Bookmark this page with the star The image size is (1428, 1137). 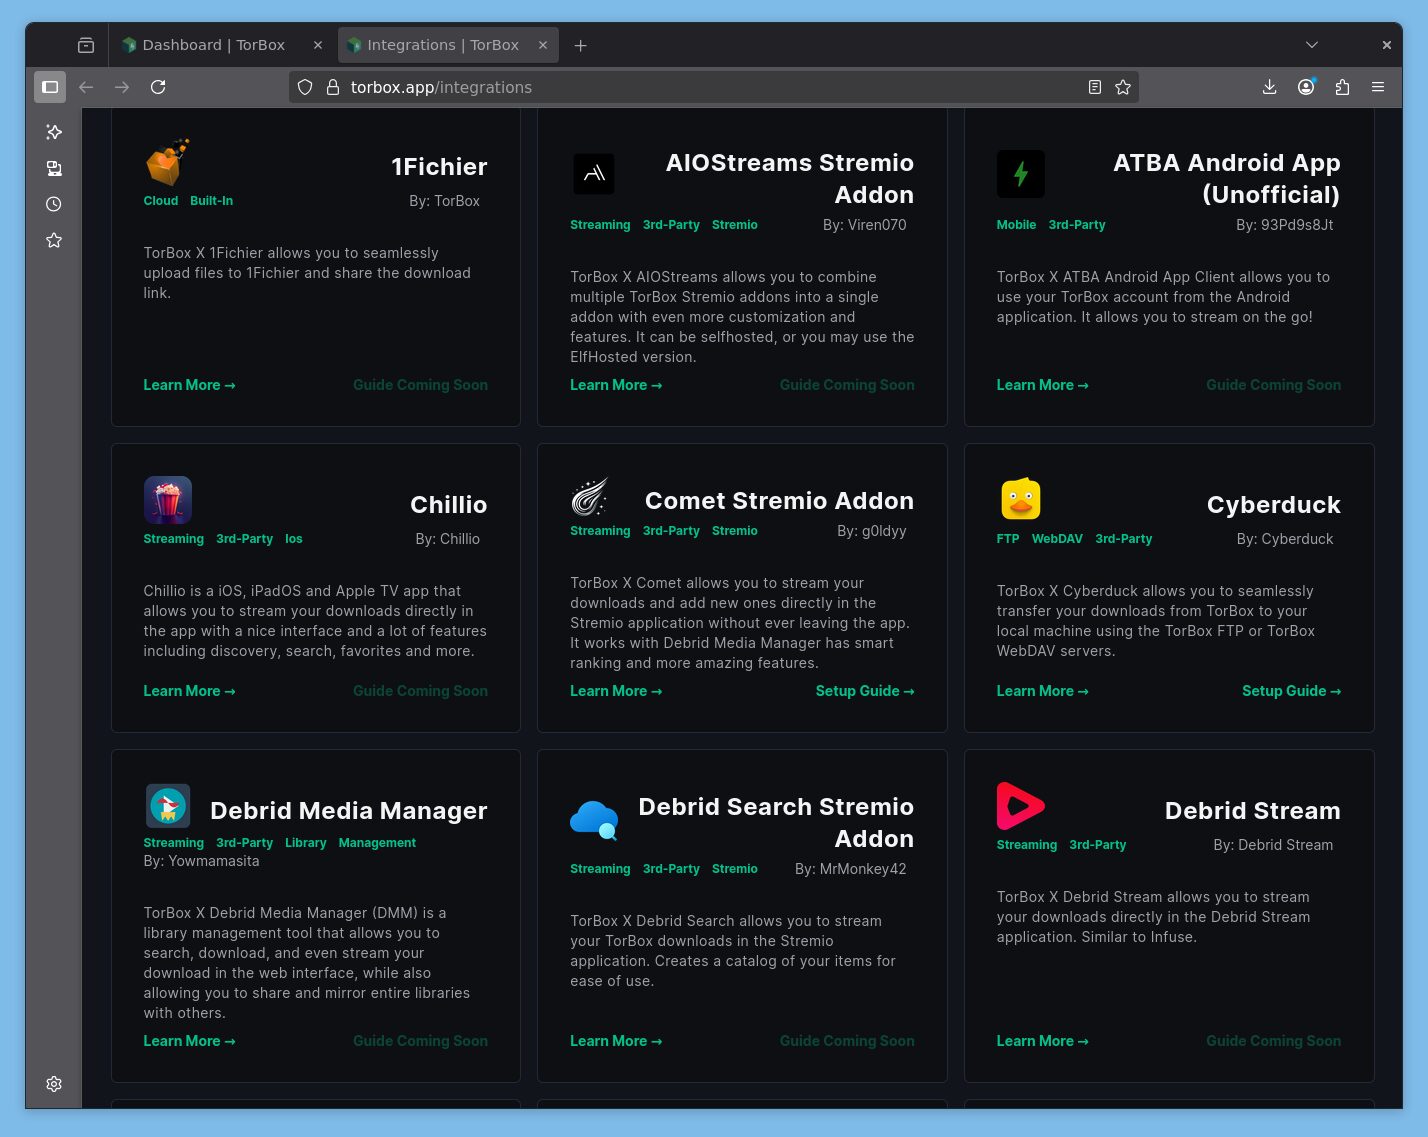point(1123,87)
